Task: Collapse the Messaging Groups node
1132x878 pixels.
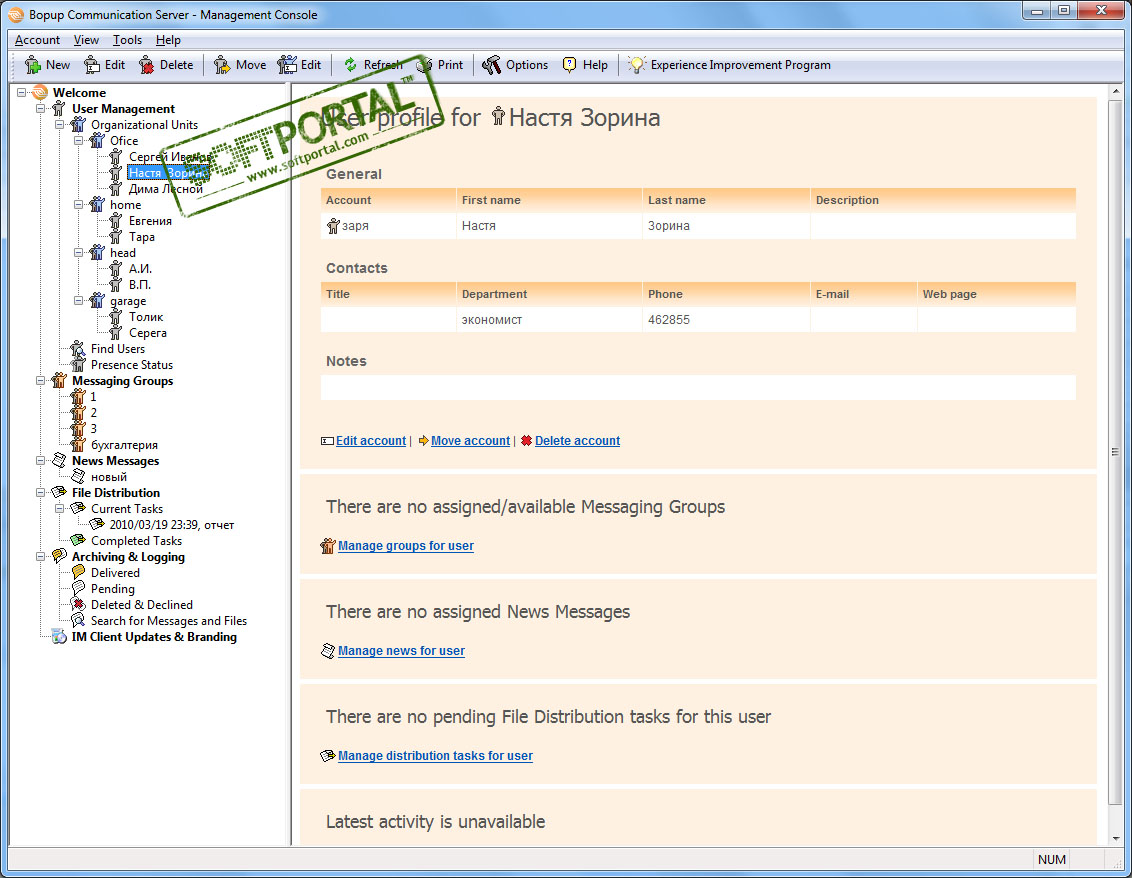Action: point(40,381)
